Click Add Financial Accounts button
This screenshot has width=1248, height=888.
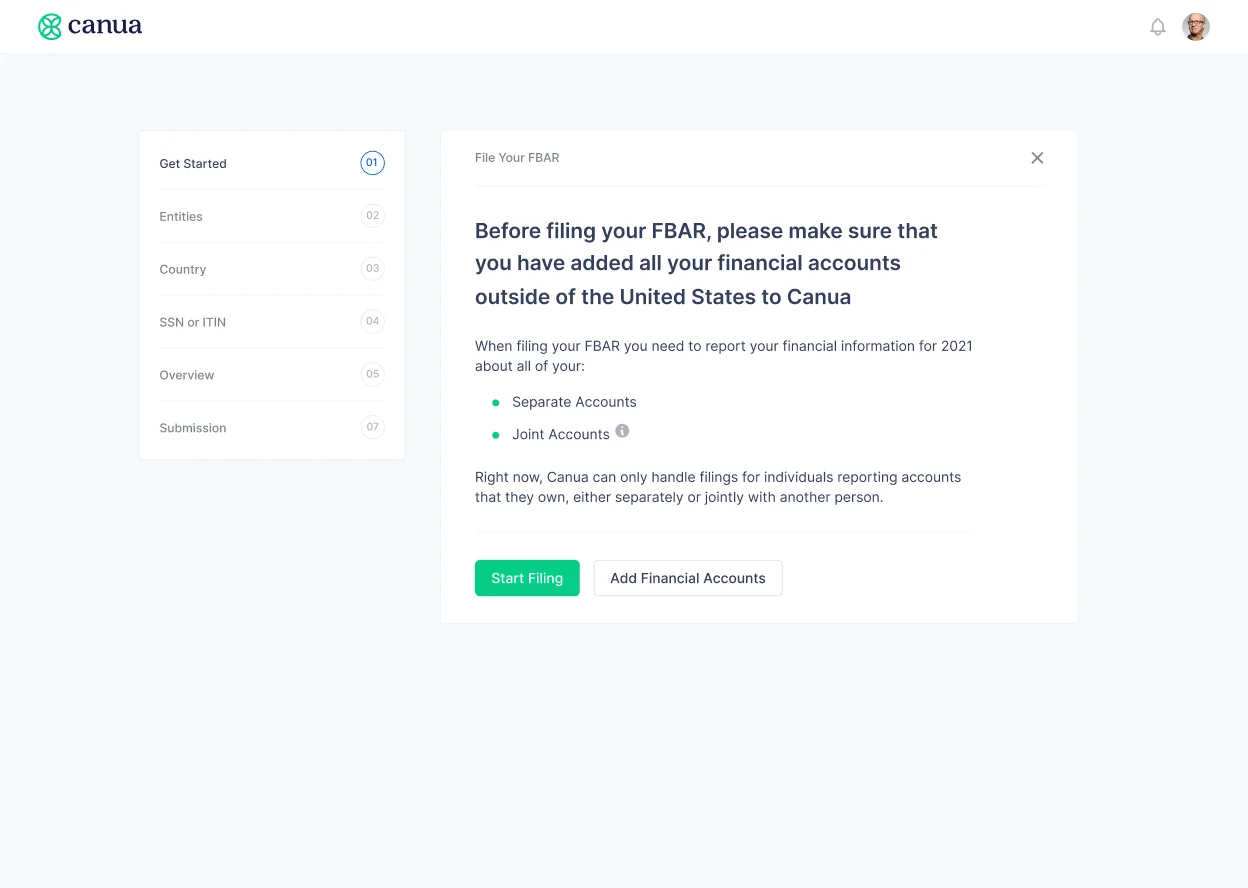tap(688, 578)
